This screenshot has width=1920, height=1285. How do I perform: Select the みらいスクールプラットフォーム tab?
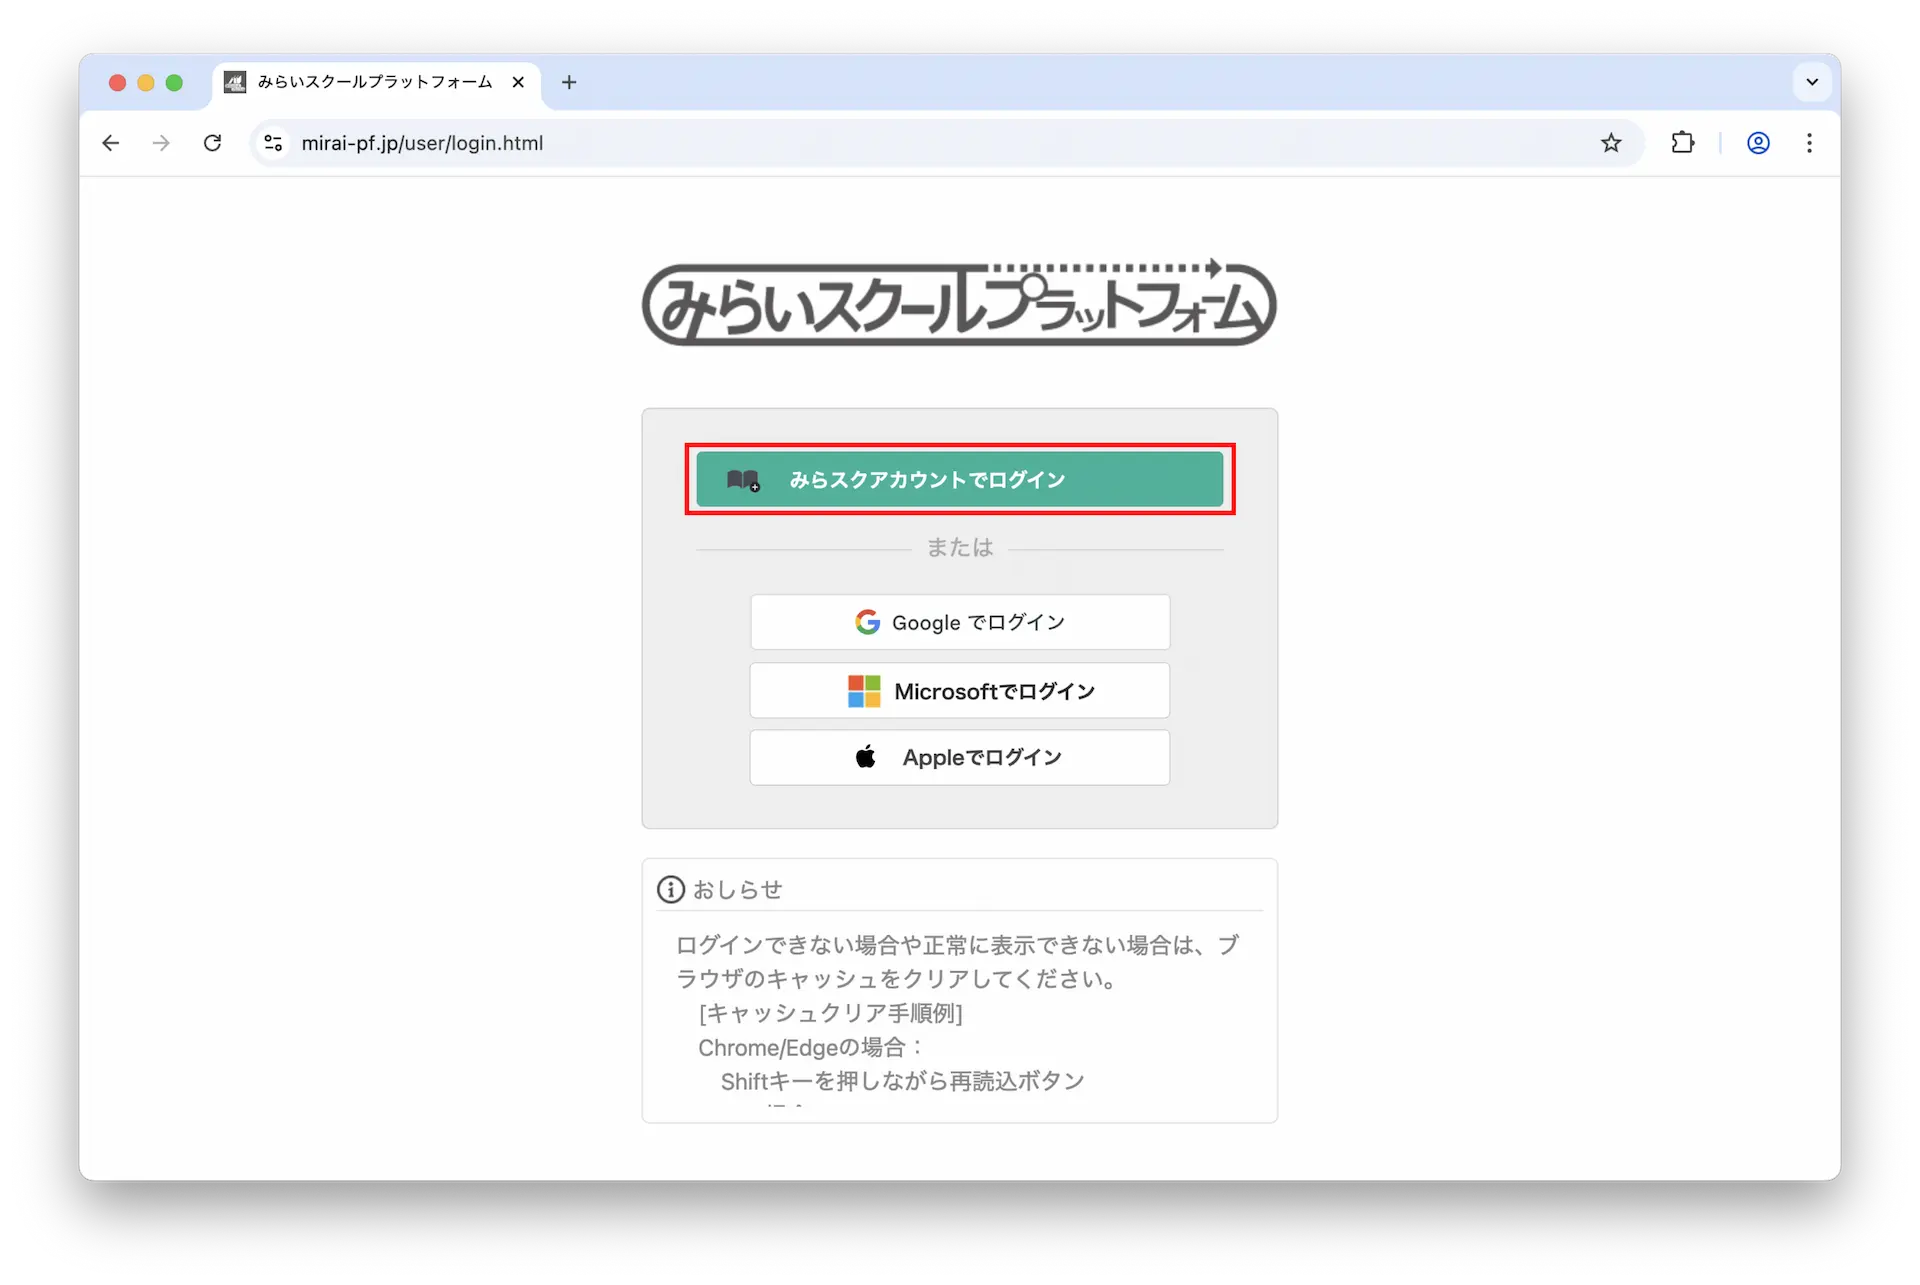click(374, 82)
